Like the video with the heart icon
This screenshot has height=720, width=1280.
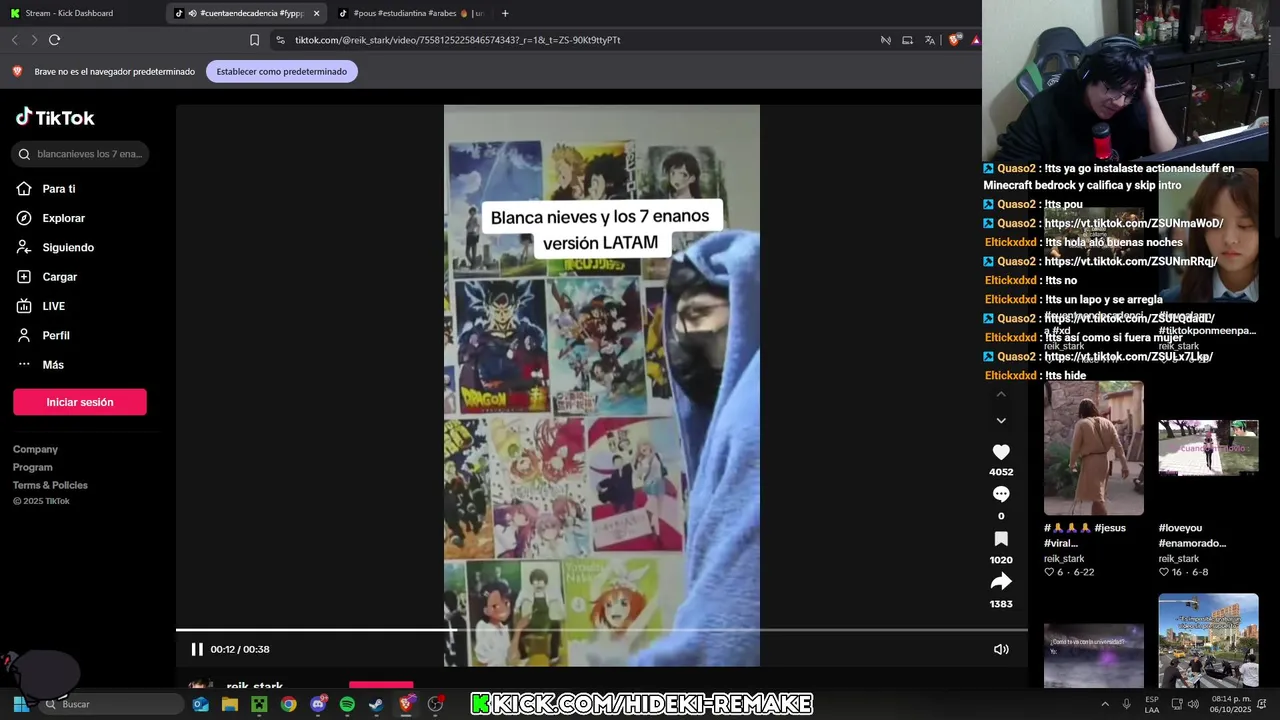coord(1001,452)
